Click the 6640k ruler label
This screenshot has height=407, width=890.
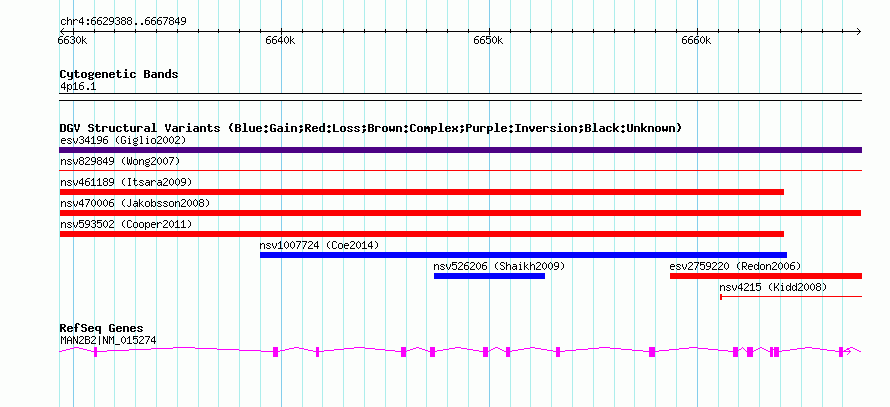click(280, 41)
